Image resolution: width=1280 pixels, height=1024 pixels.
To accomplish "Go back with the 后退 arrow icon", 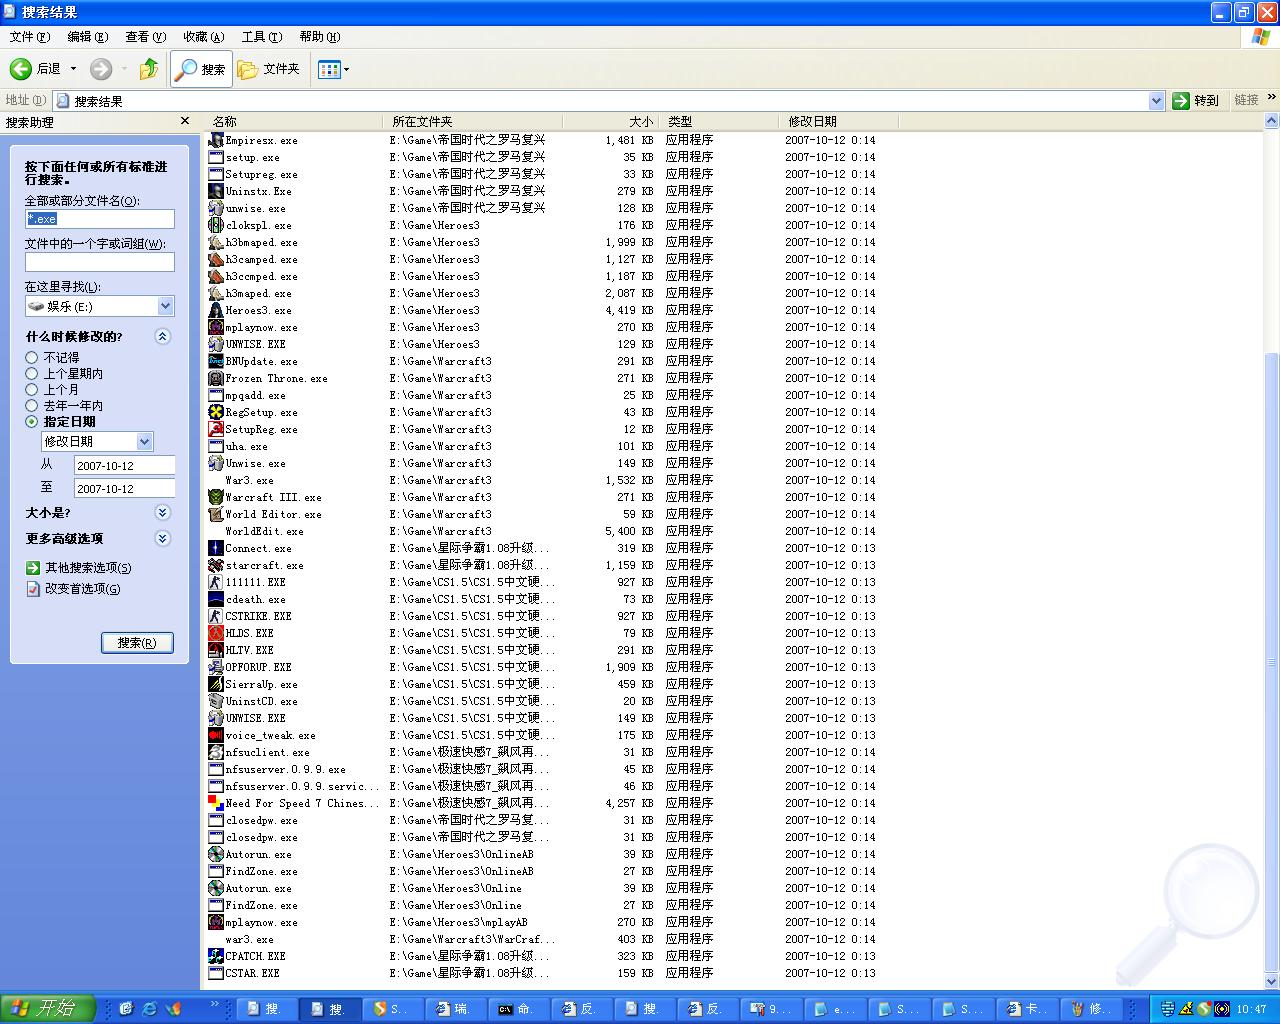I will point(21,69).
